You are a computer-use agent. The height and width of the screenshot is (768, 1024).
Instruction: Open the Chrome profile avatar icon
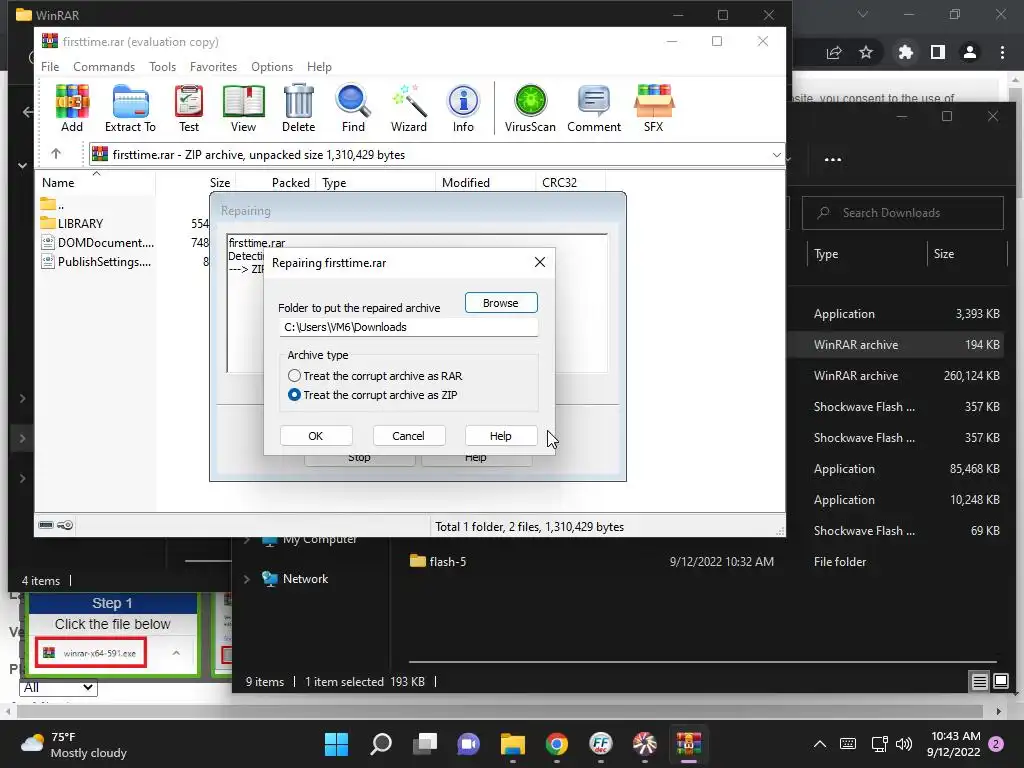tap(970, 52)
